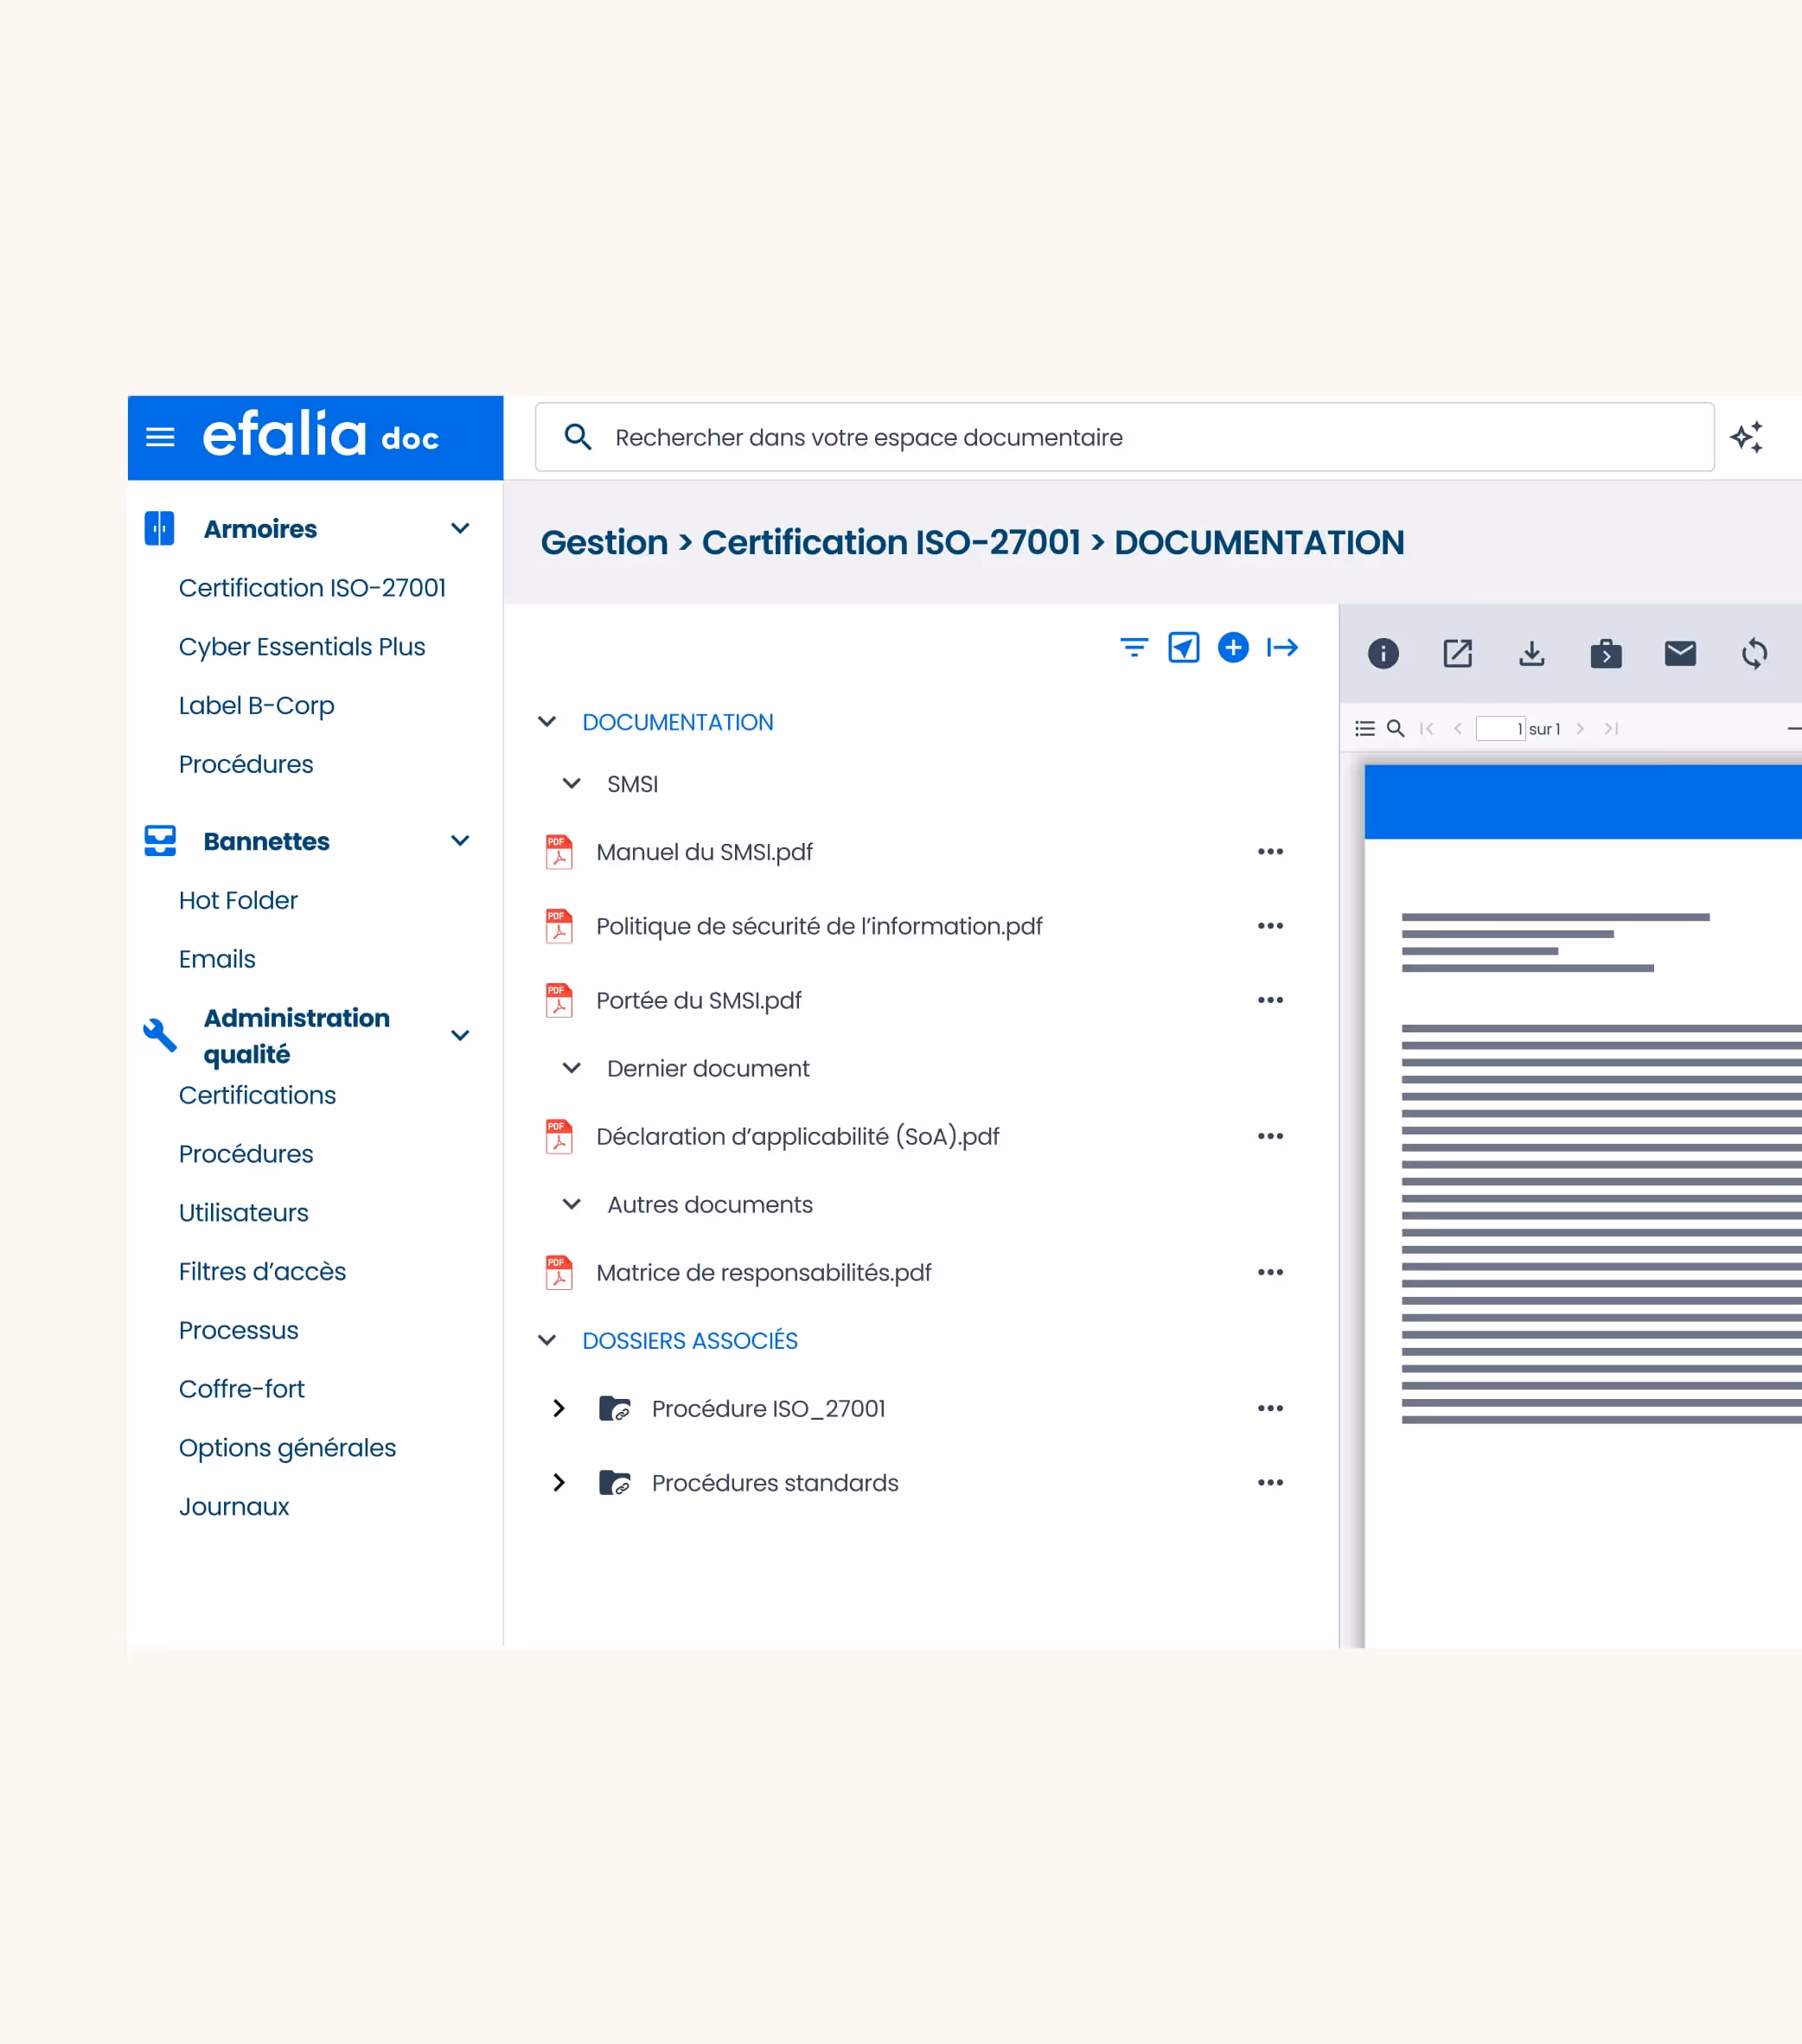The height and width of the screenshot is (2044, 1802).
Task: Open more options for Procédures standards
Action: coord(1270,1482)
